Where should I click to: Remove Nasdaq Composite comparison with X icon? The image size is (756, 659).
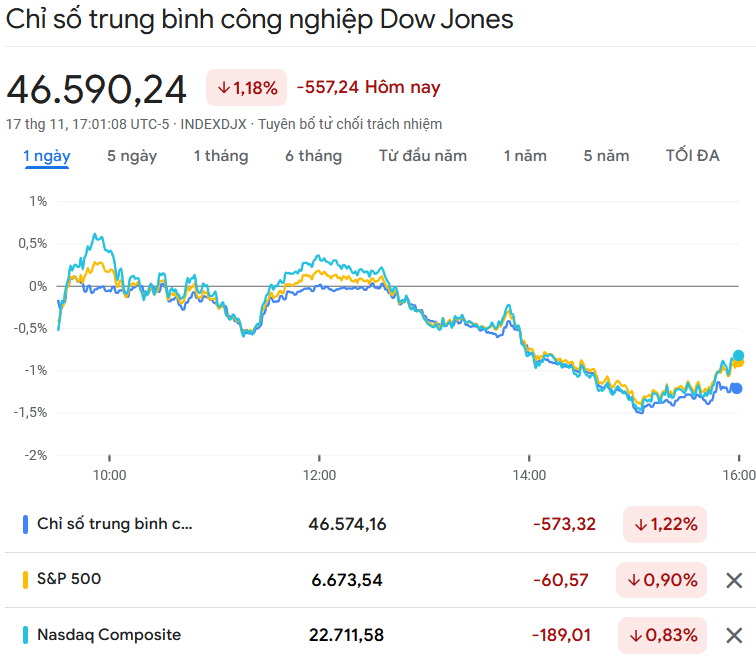pyautogui.click(x=734, y=635)
